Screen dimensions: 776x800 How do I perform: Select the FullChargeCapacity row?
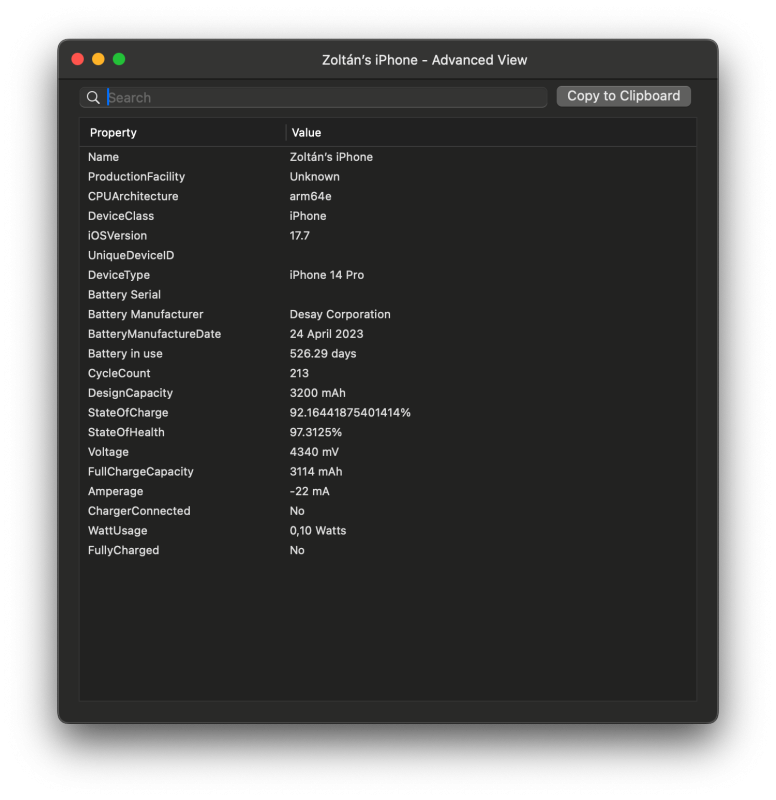(x=388, y=471)
